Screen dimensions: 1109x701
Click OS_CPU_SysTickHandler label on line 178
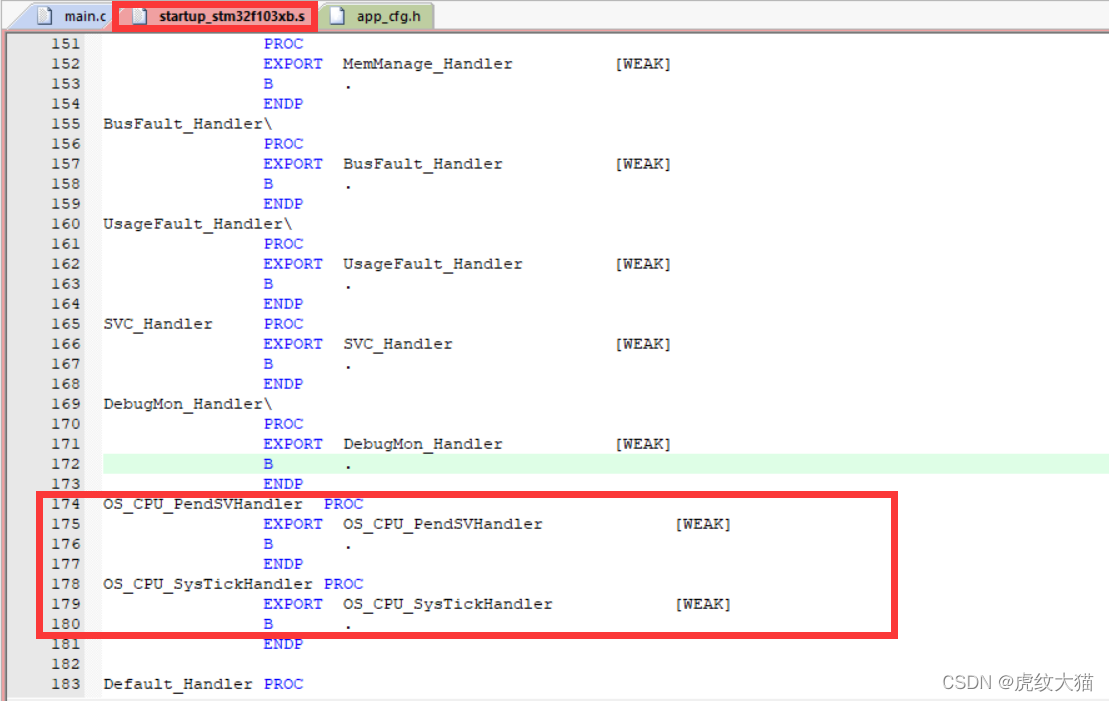tap(207, 584)
